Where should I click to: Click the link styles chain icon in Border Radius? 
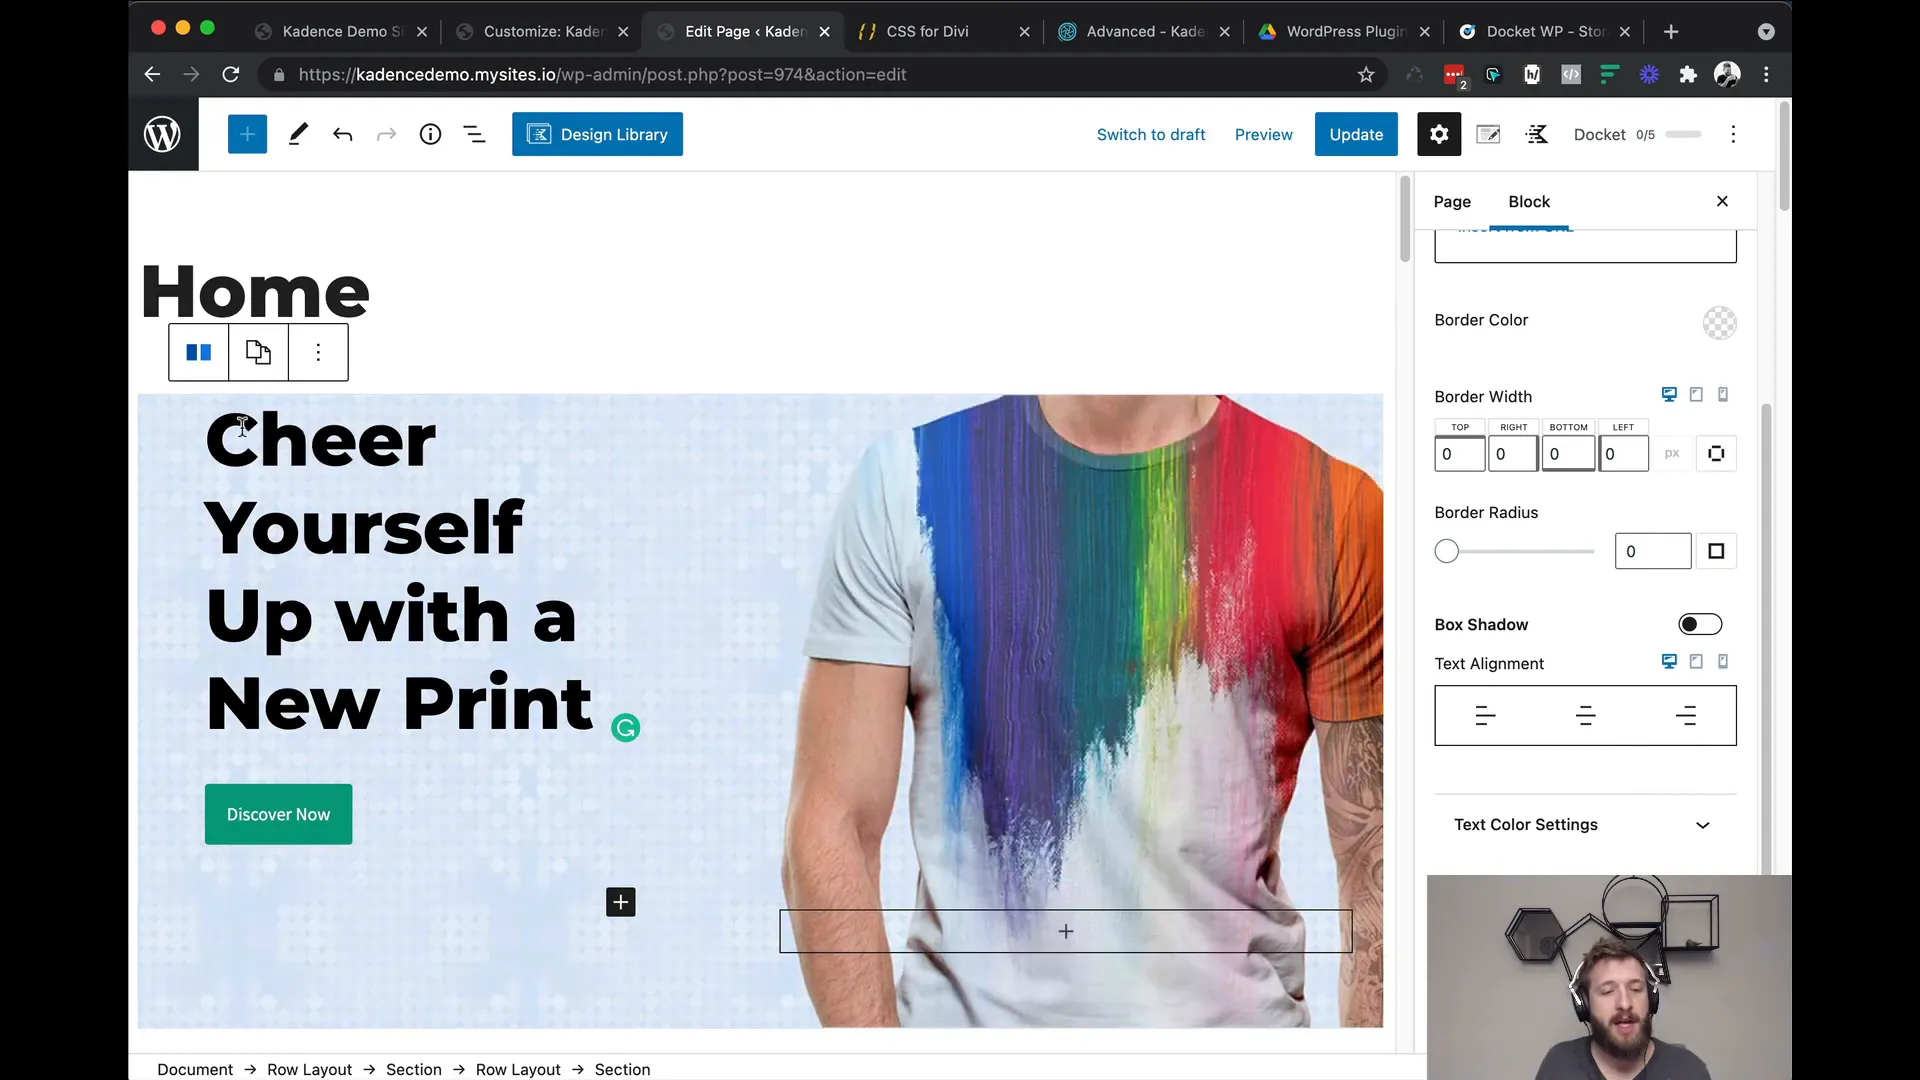point(1717,550)
